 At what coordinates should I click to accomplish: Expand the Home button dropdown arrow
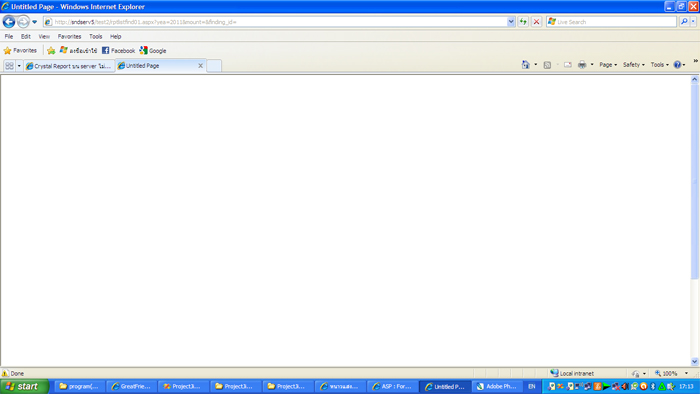pos(536,65)
